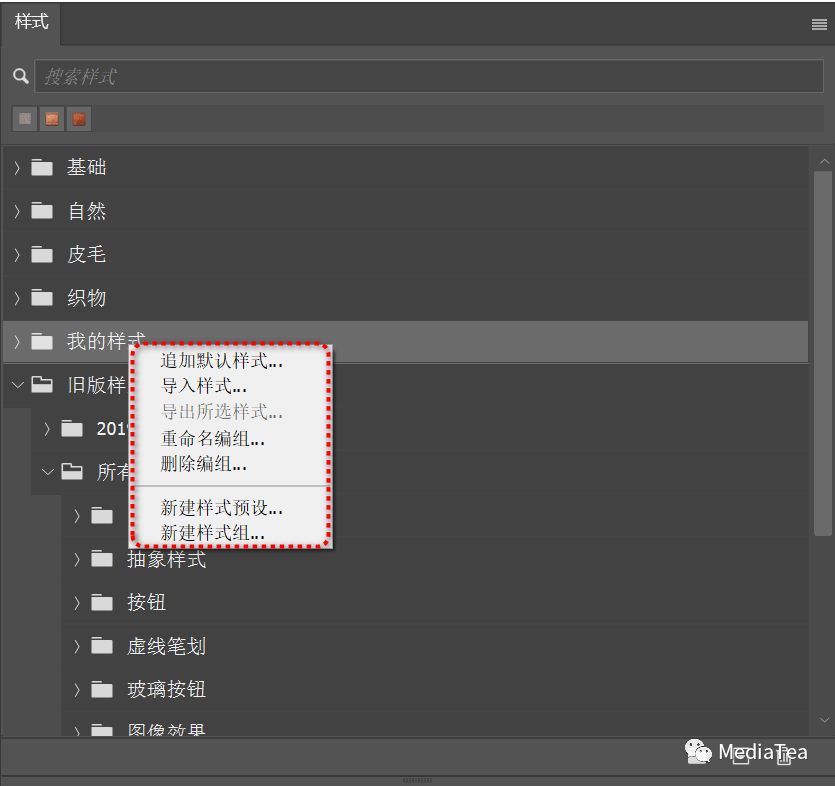This screenshot has width=835, height=786.
Task: Collapse the 旧版样式 group chevron
Action: point(18,385)
